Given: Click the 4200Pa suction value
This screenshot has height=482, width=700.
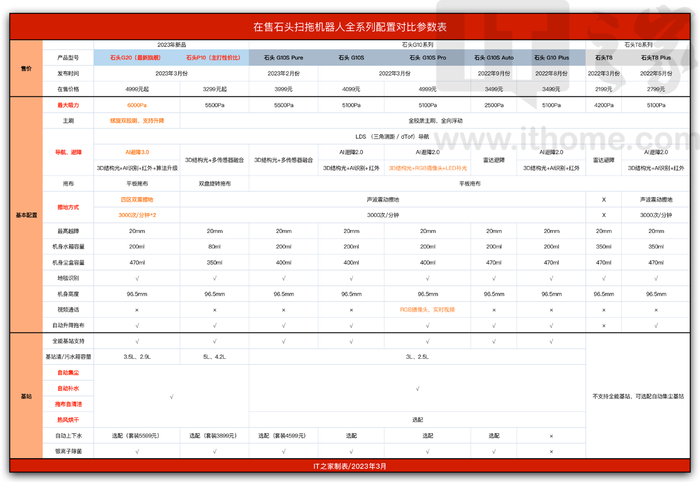Looking at the screenshot, I should click(x=604, y=105).
